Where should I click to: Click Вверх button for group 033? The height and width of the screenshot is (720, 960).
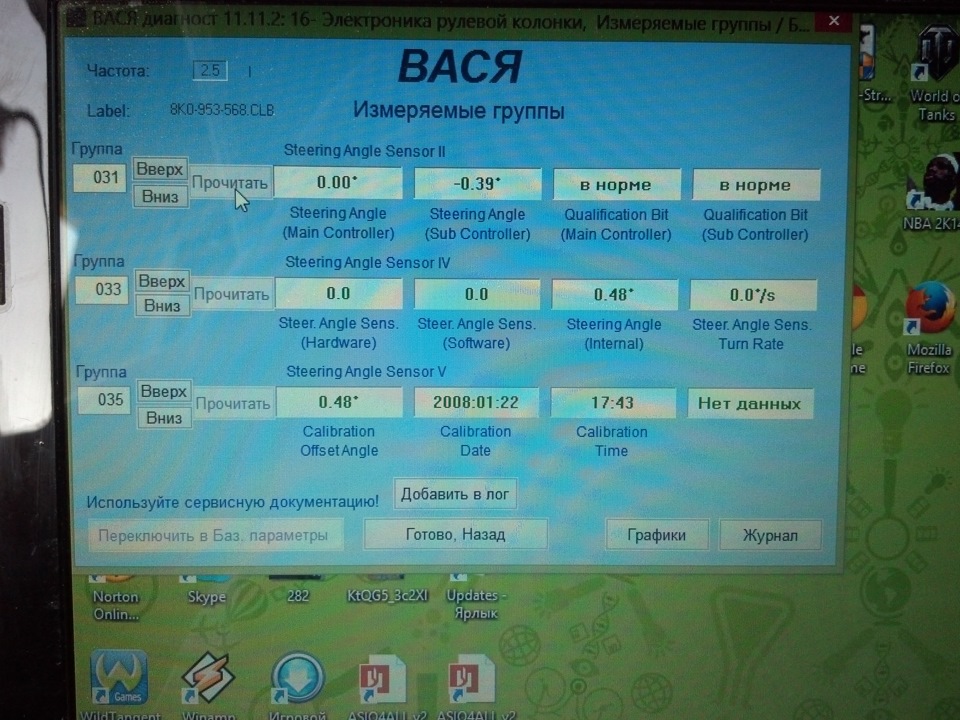[x=162, y=282]
